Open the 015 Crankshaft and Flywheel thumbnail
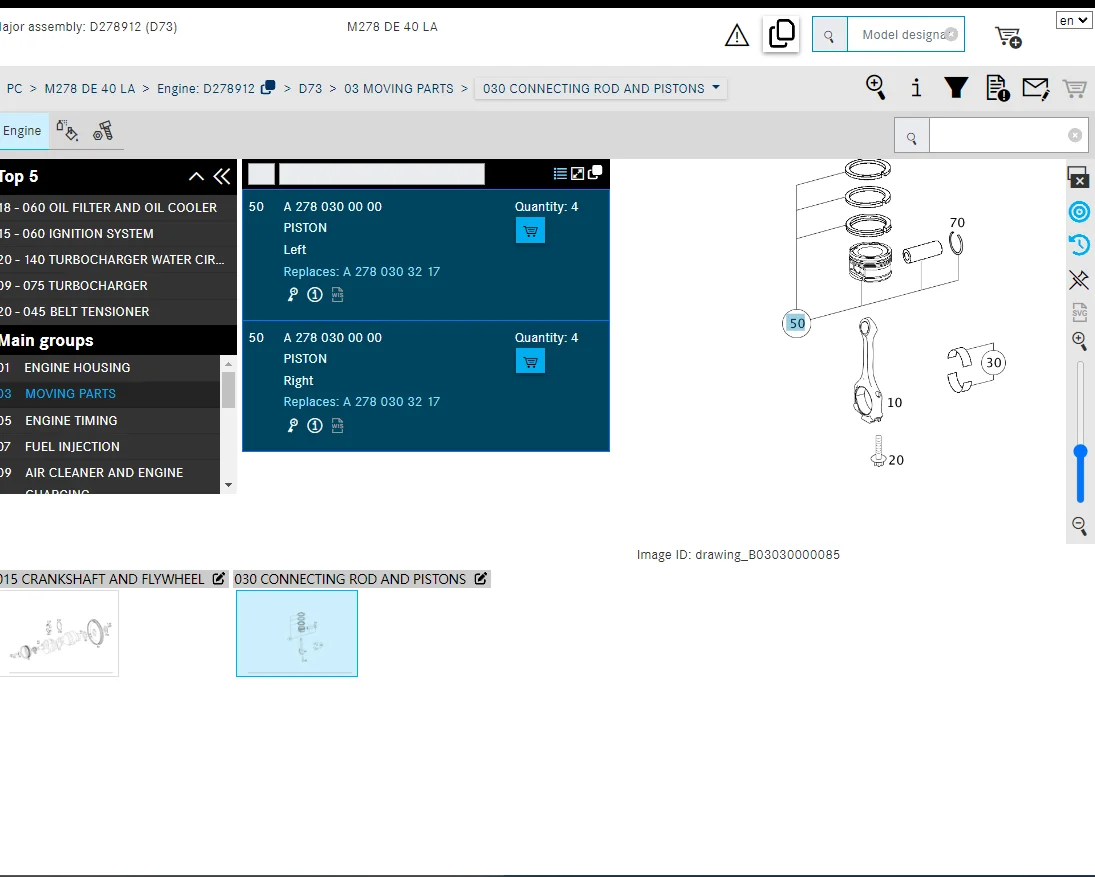1095x877 pixels. [x=59, y=633]
